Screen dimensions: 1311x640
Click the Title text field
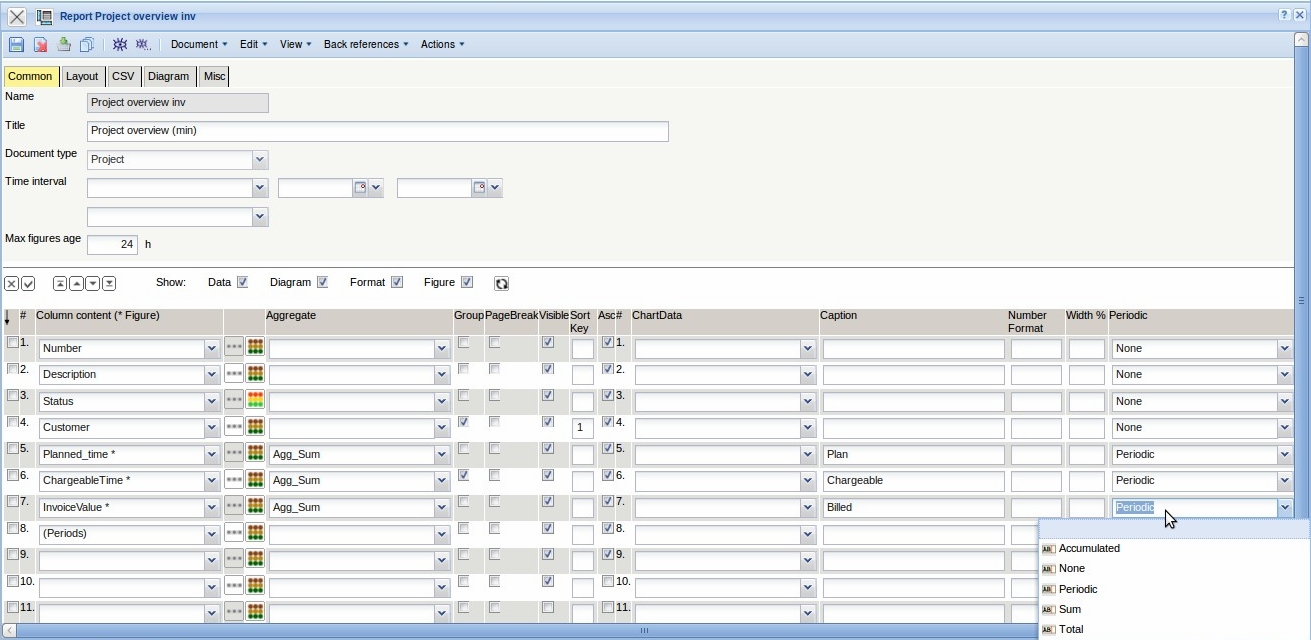(x=377, y=131)
